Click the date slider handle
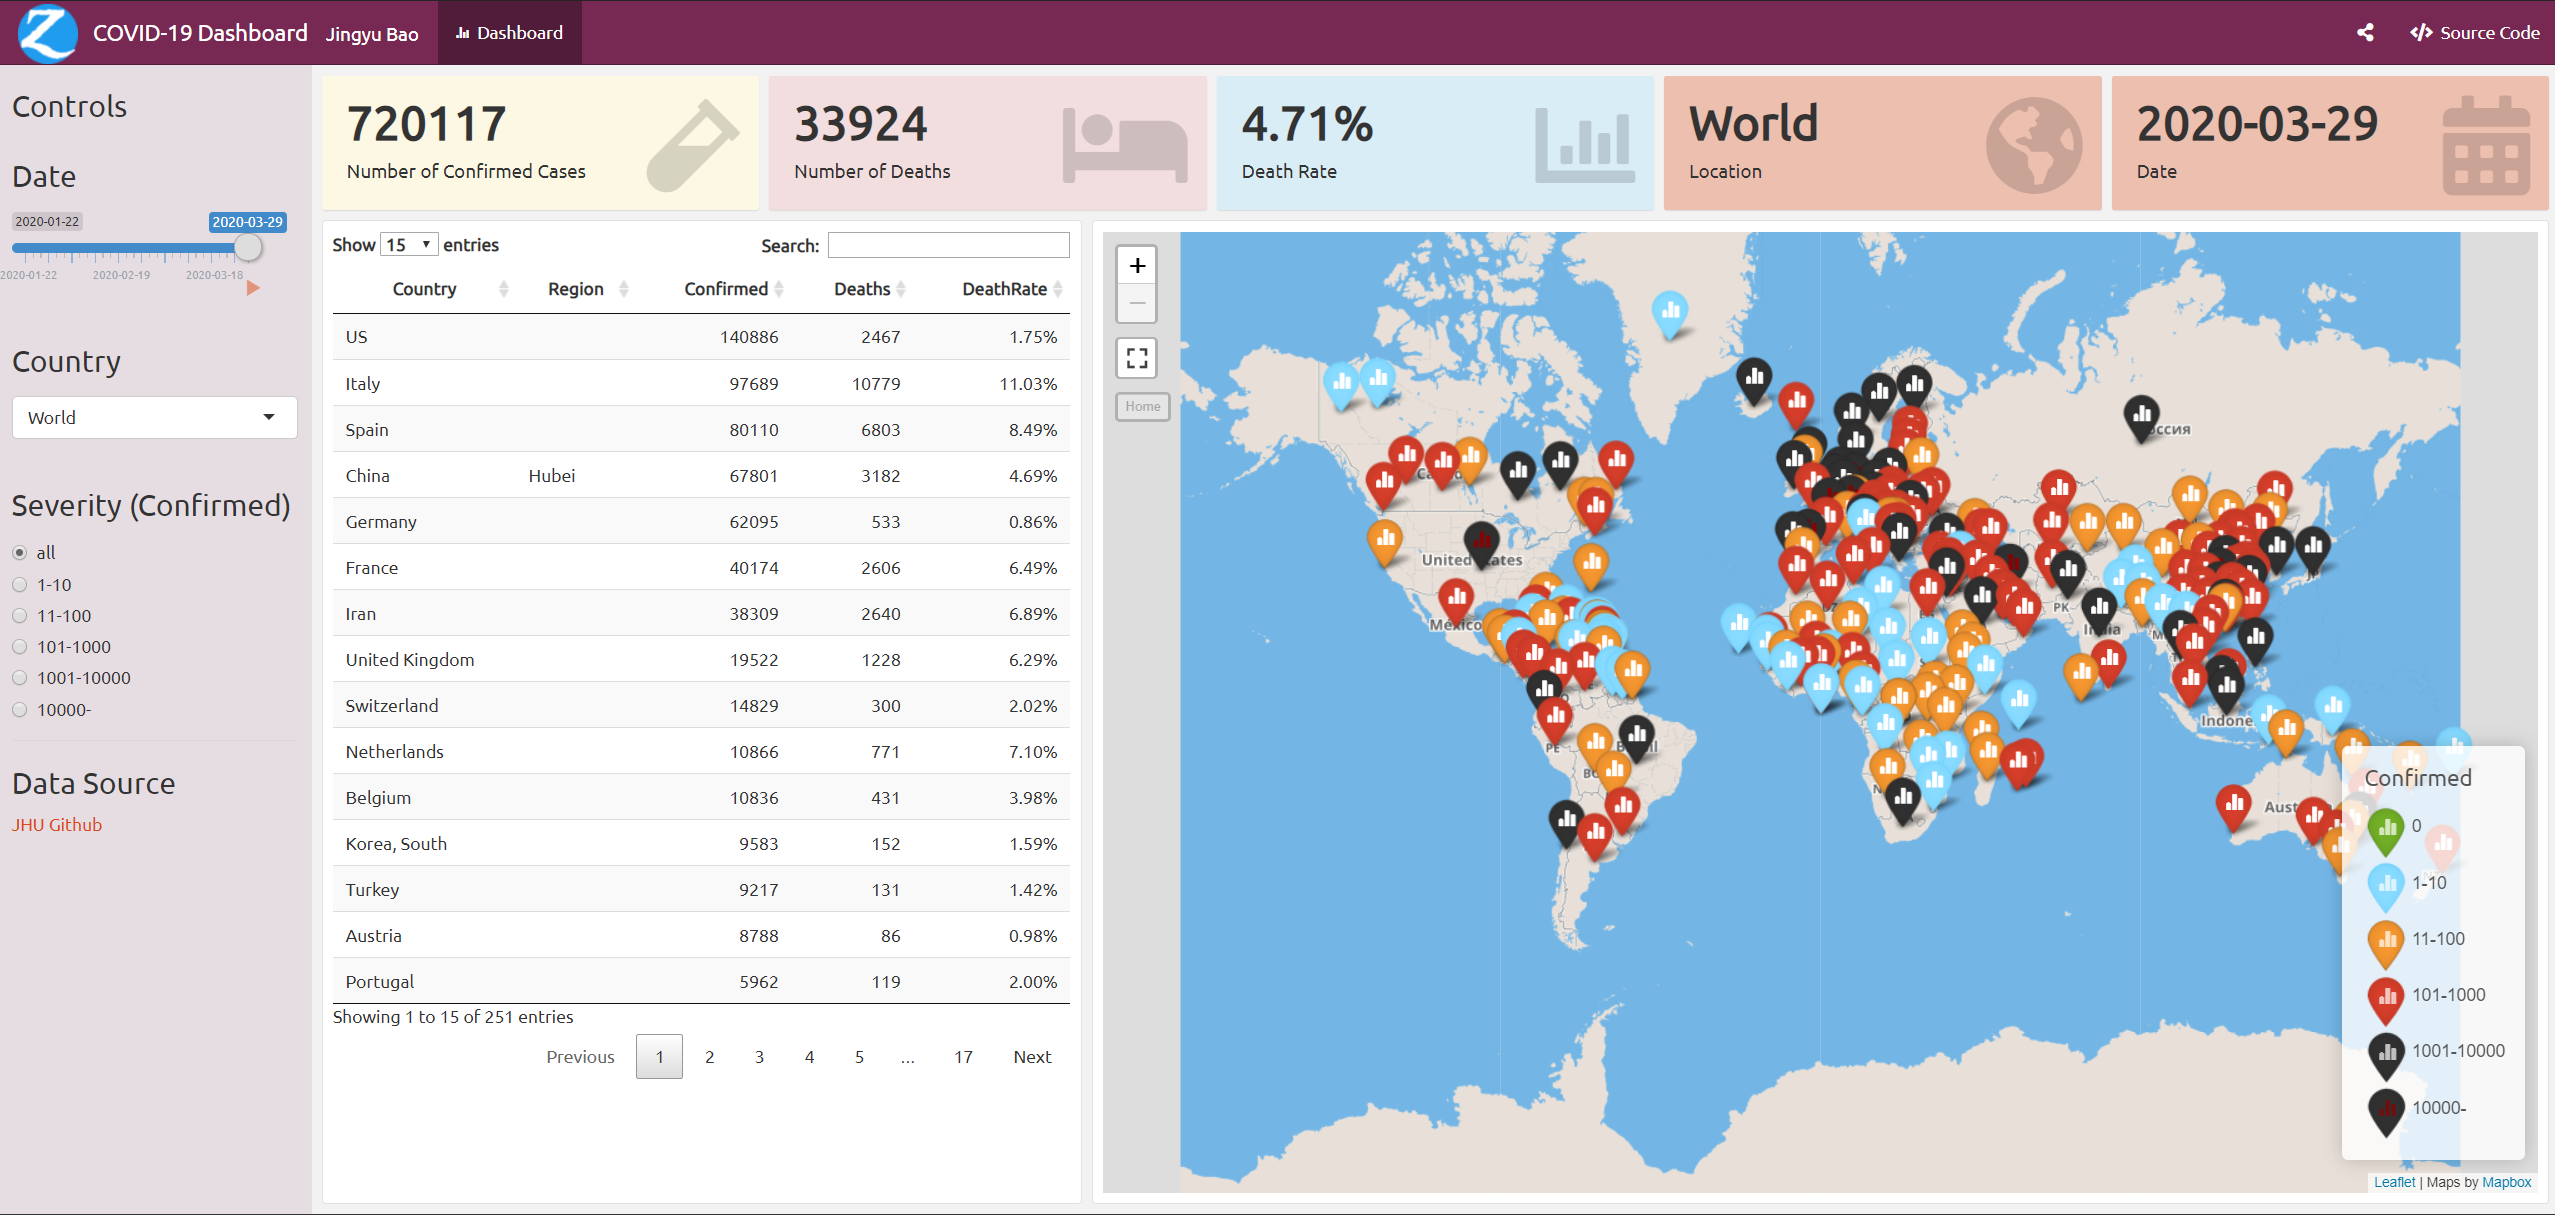Screen dimensions: 2555x1215 coord(248,248)
